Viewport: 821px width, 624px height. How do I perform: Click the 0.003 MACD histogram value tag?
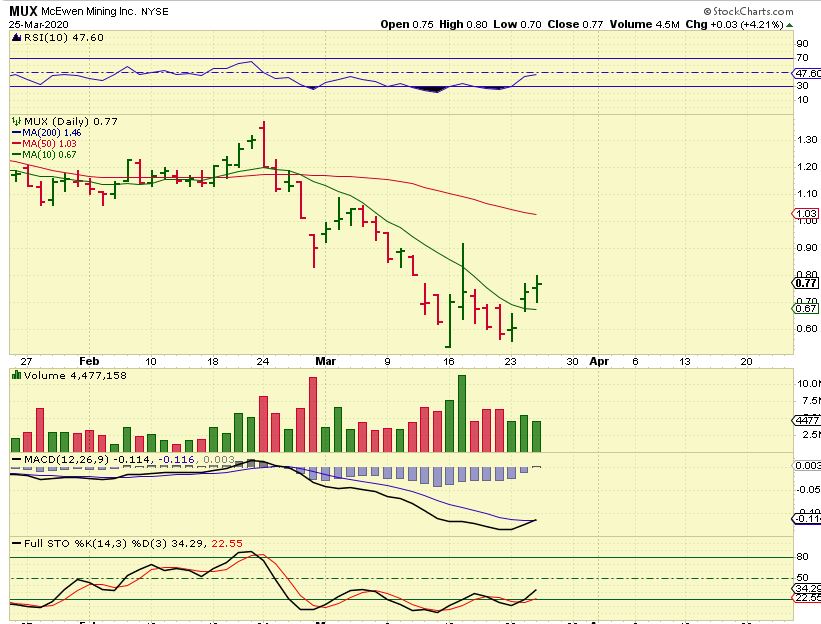[x=807, y=465]
